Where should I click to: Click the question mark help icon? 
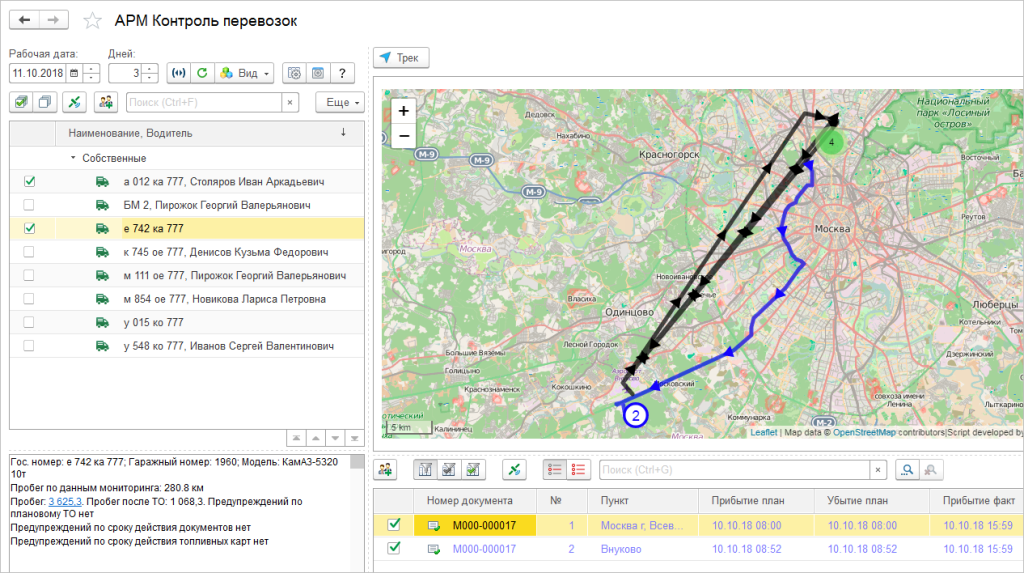(x=342, y=73)
